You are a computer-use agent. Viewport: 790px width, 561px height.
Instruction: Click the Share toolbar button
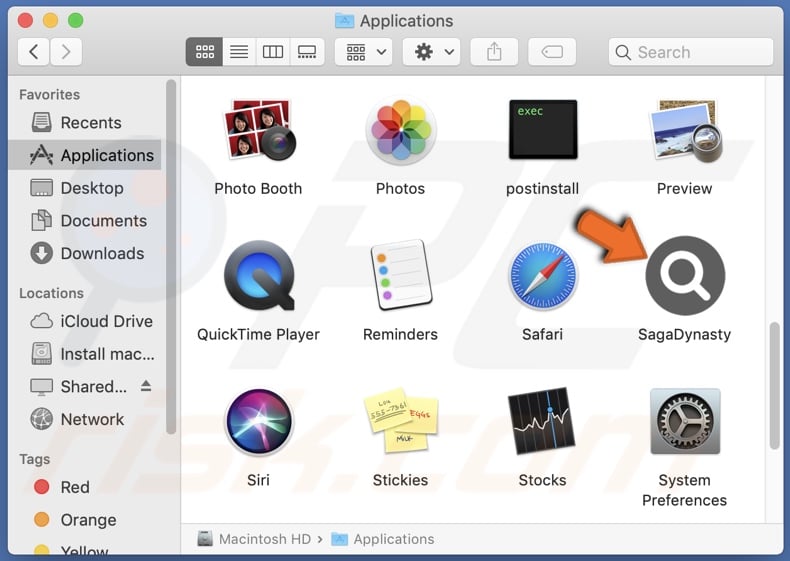(x=494, y=51)
